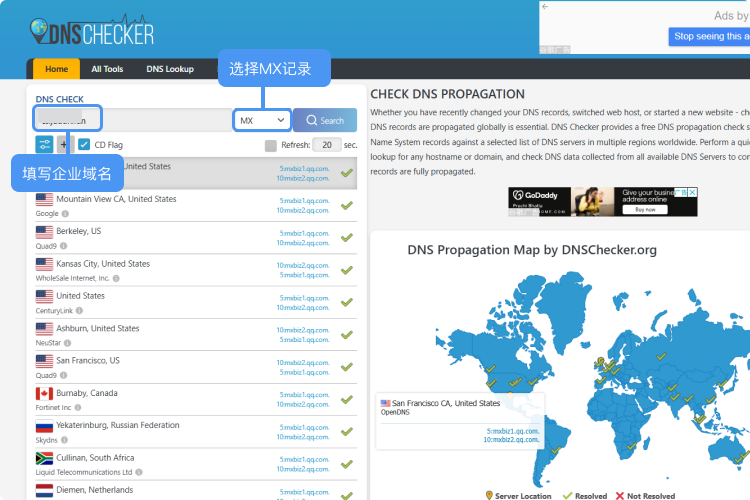
Task: Click MX result for Ashburn server
Action: [303, 334]
